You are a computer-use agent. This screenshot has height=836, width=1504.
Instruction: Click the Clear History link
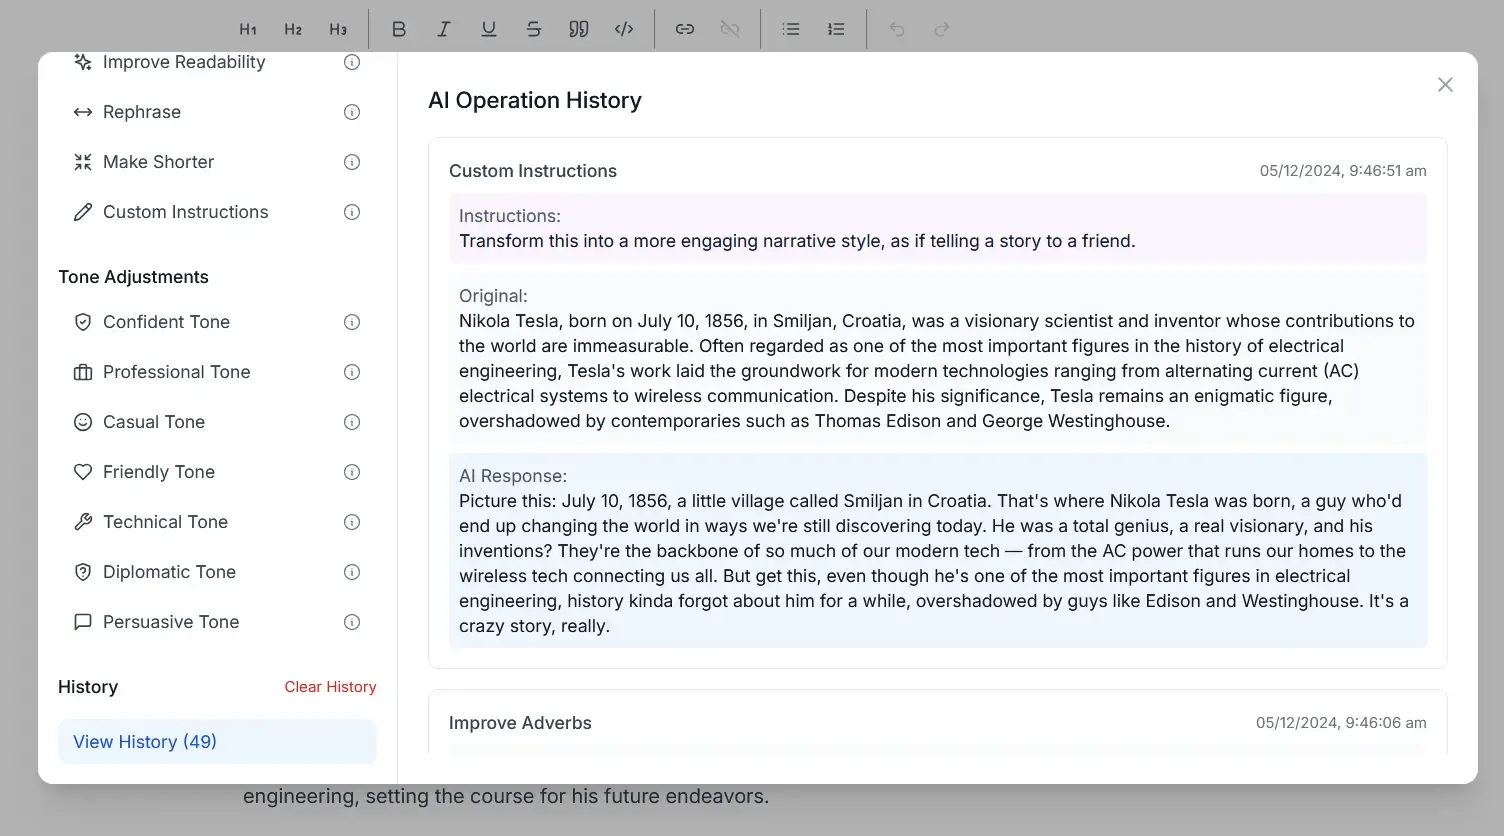click(x=330, y=687)
